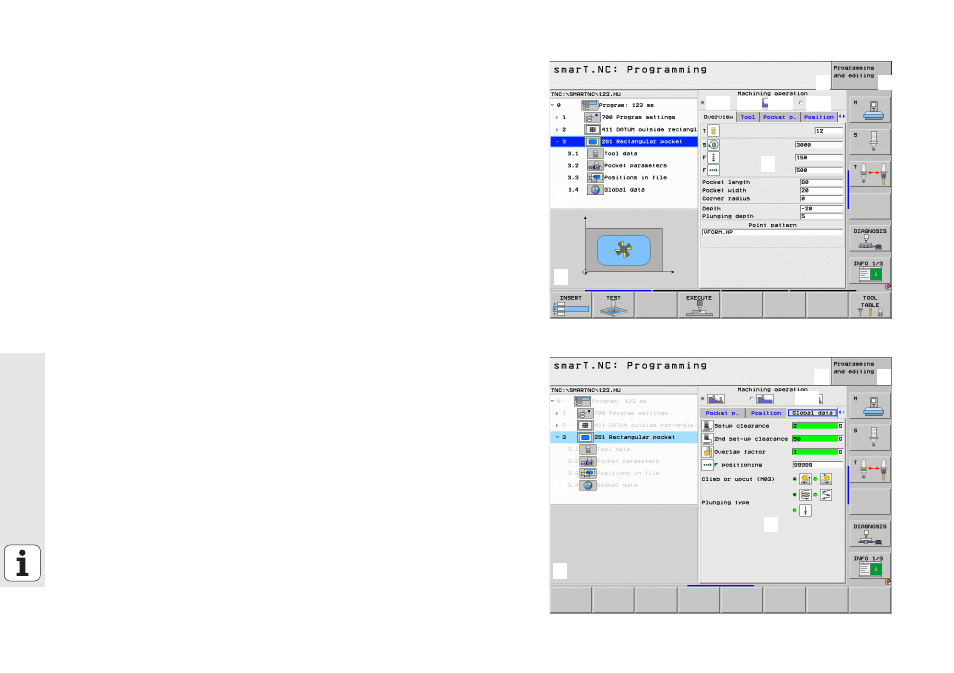Click the green Setup clearance value field
Image resolution: width=954 pixels, height=673 pixels.
[x=815, y=425]
